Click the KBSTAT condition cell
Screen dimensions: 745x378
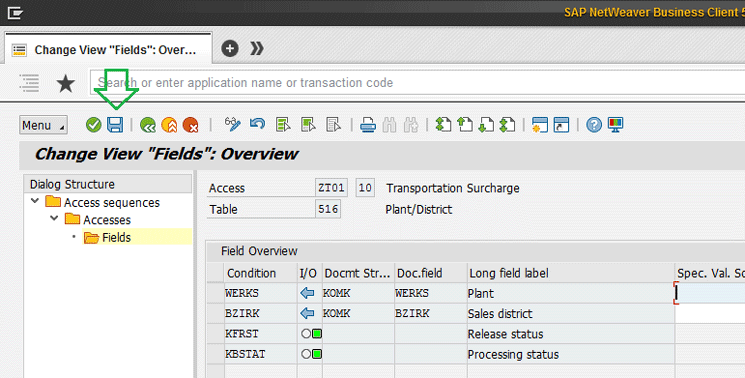(x=261, y=354)
